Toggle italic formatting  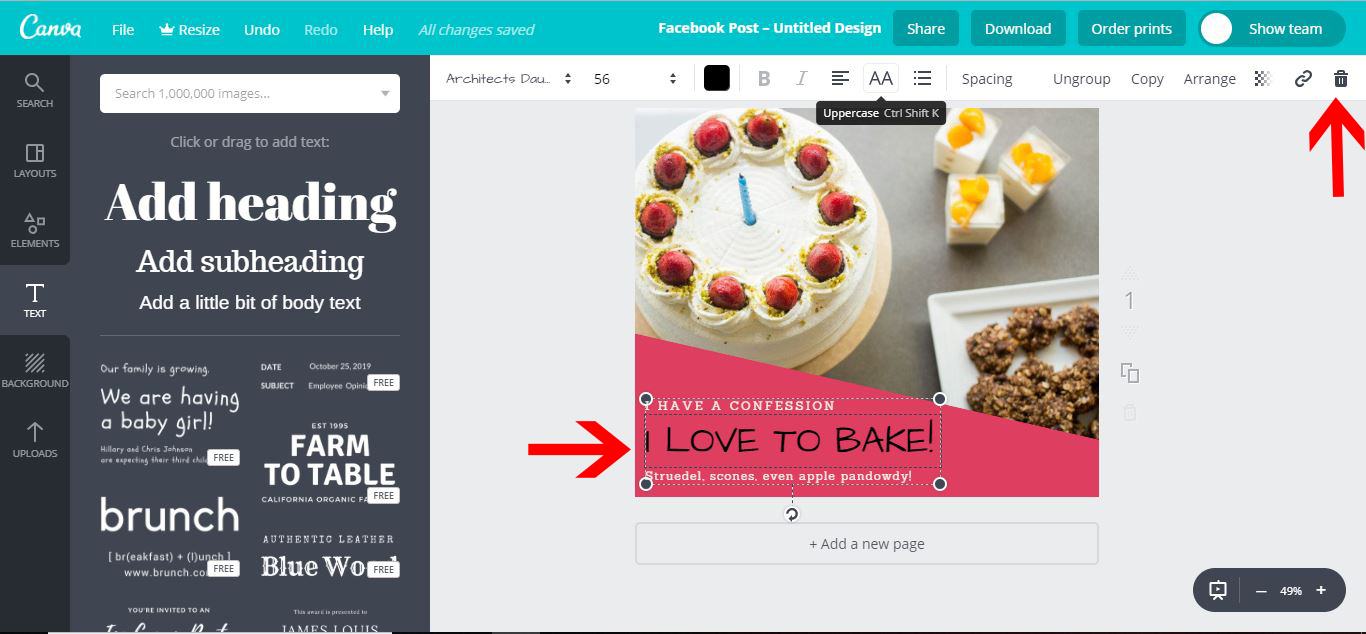[x=801, y=77]
